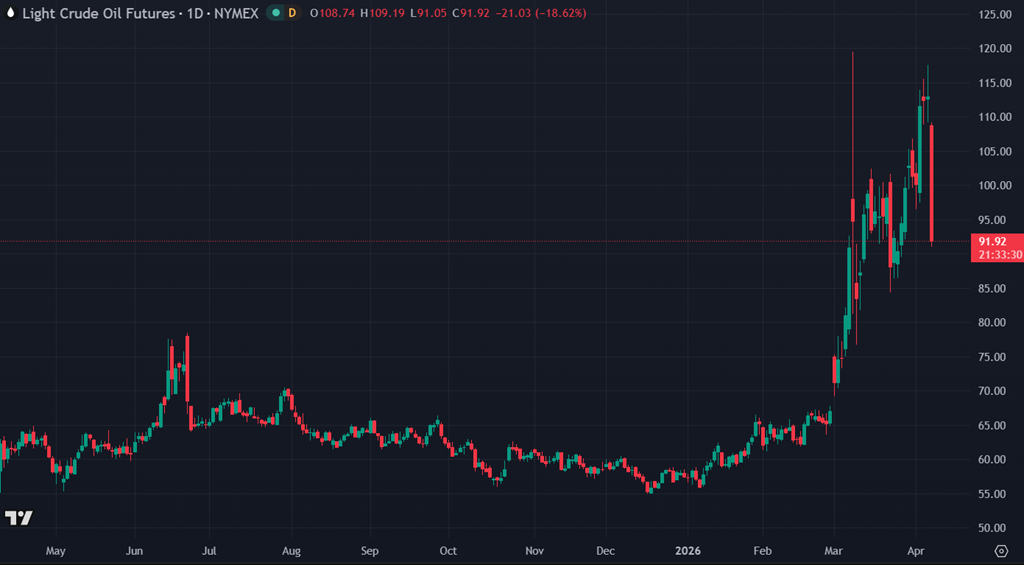Click the −21.03 (−18.62%) change value
This screenshot has width=1024, height=565.
[x=544, y=13]
